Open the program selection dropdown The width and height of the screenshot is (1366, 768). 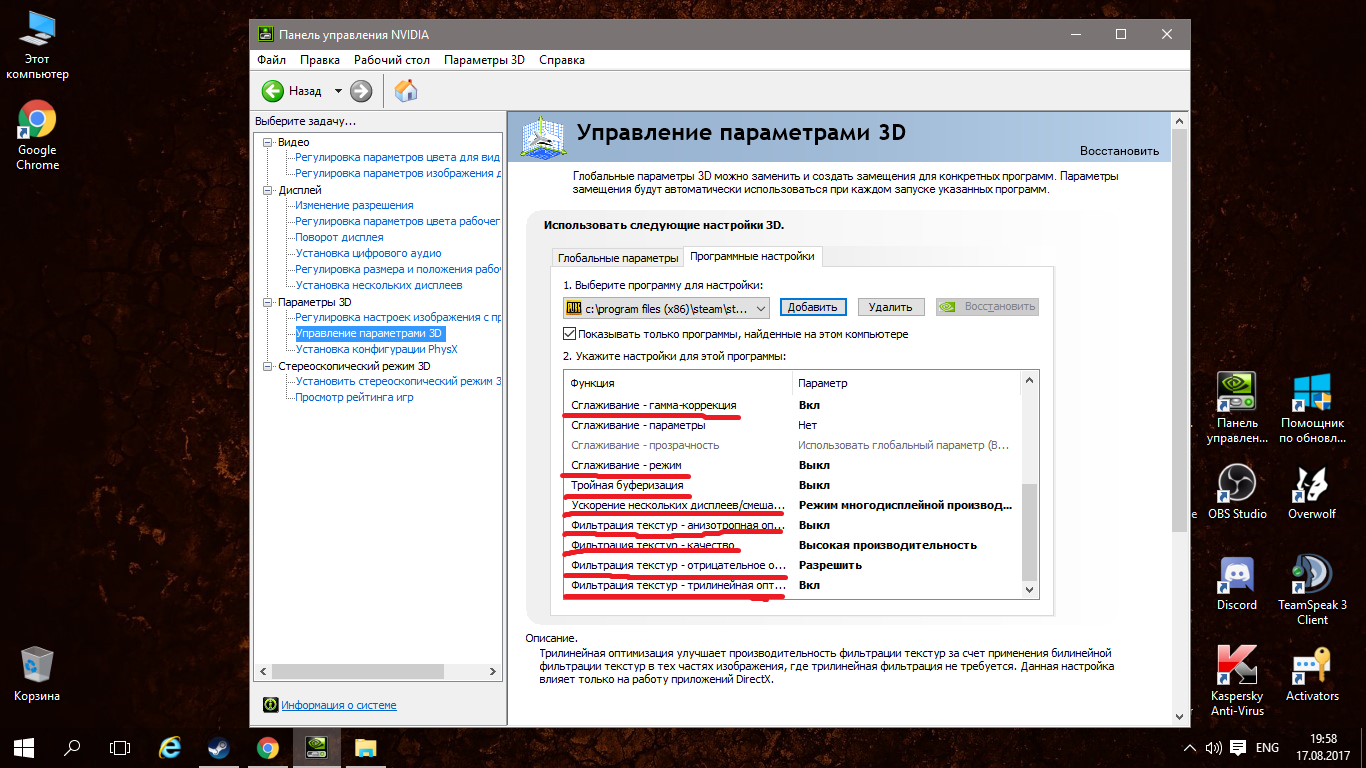[x=667, y=307]
